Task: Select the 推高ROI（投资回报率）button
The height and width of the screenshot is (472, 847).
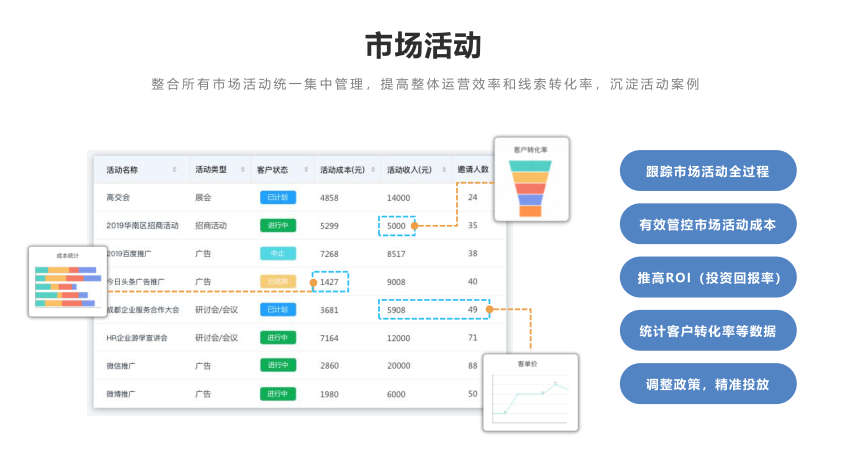Action: pos(708,277)
